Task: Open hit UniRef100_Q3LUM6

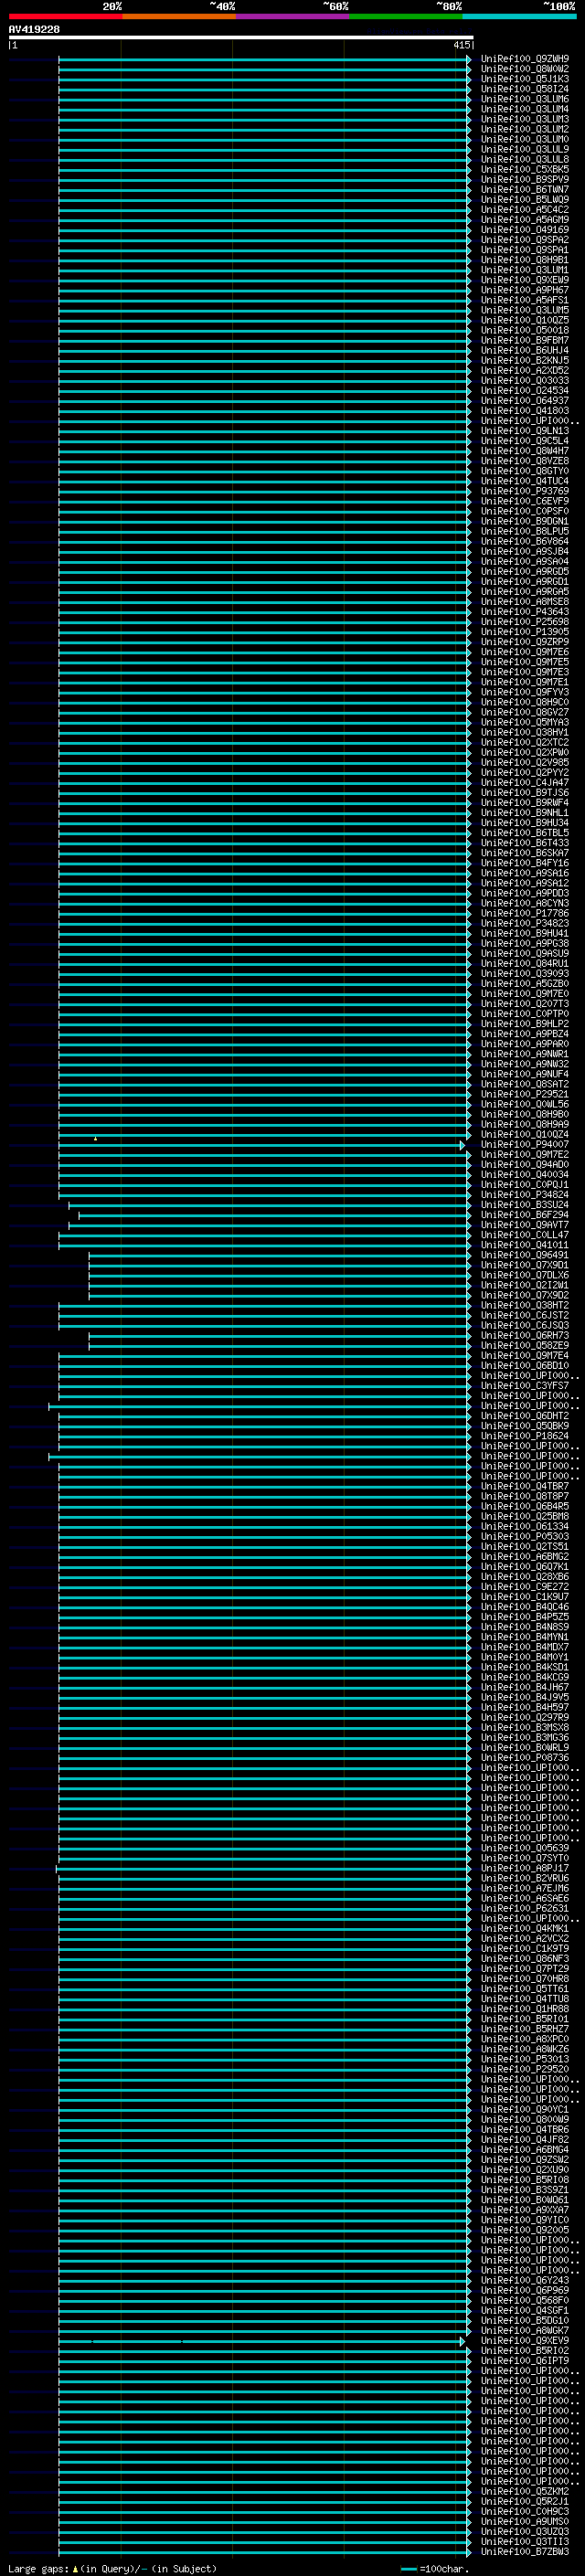Action: coord(525,99)
